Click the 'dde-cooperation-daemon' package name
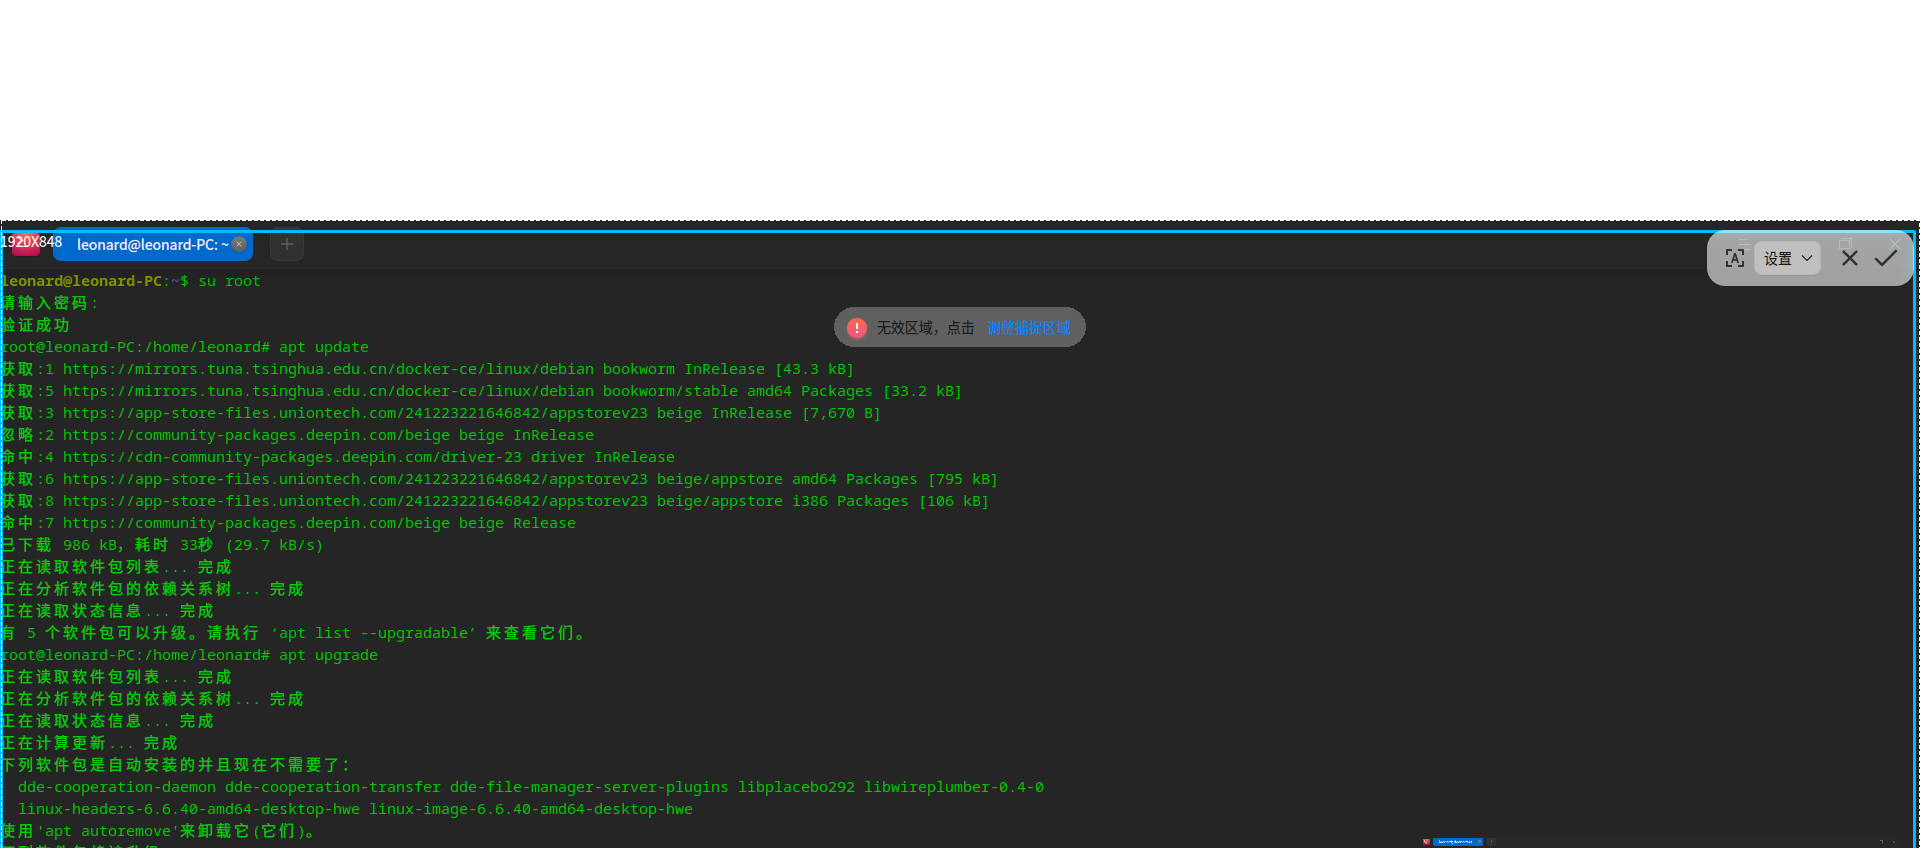This screenshot has width=1920, height=848. coord(117,787)
